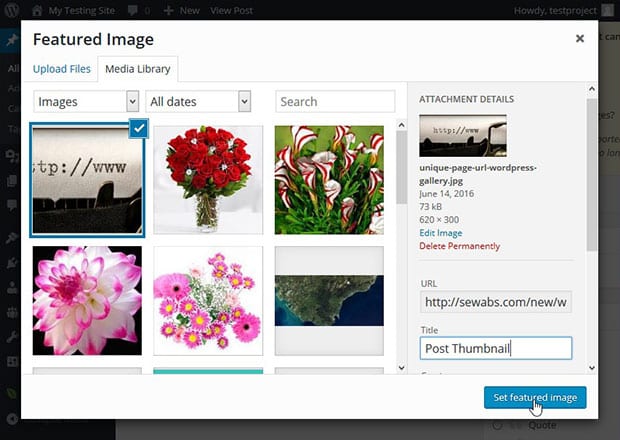Select the red roses bouquet thumbnail

tap(208, 180)
